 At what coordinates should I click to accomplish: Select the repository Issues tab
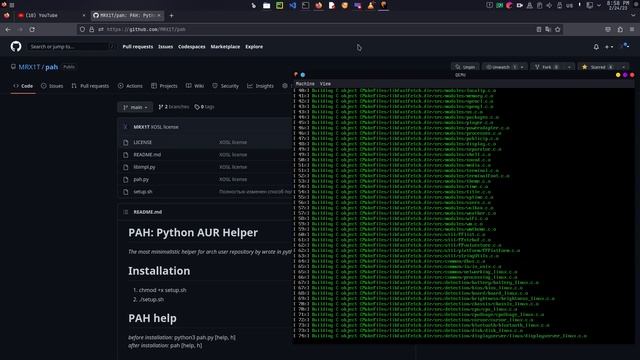click(x=52, y=86)
